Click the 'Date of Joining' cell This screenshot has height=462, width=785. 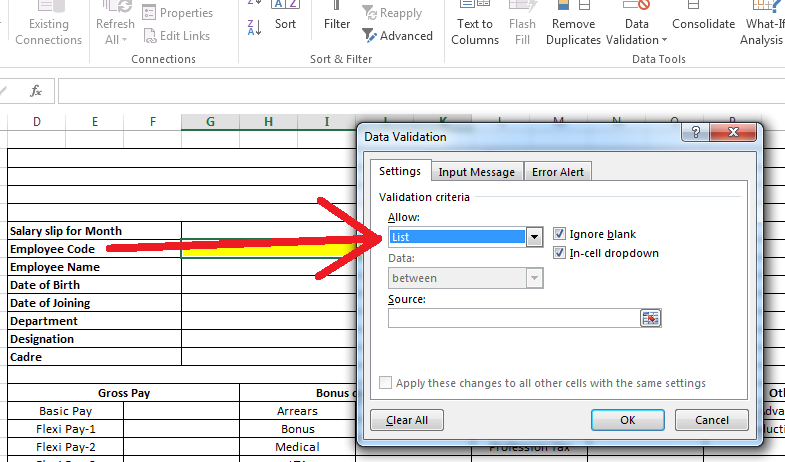95,303
